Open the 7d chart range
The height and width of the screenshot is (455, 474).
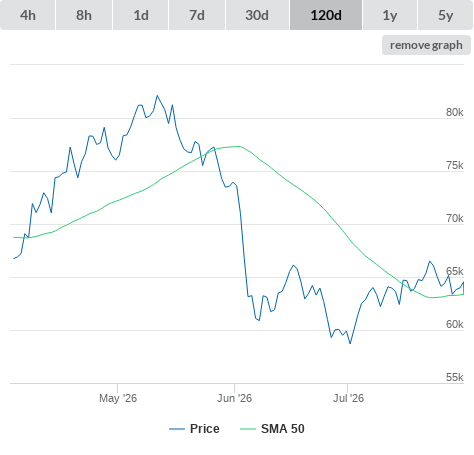click(x=197, y=15)
